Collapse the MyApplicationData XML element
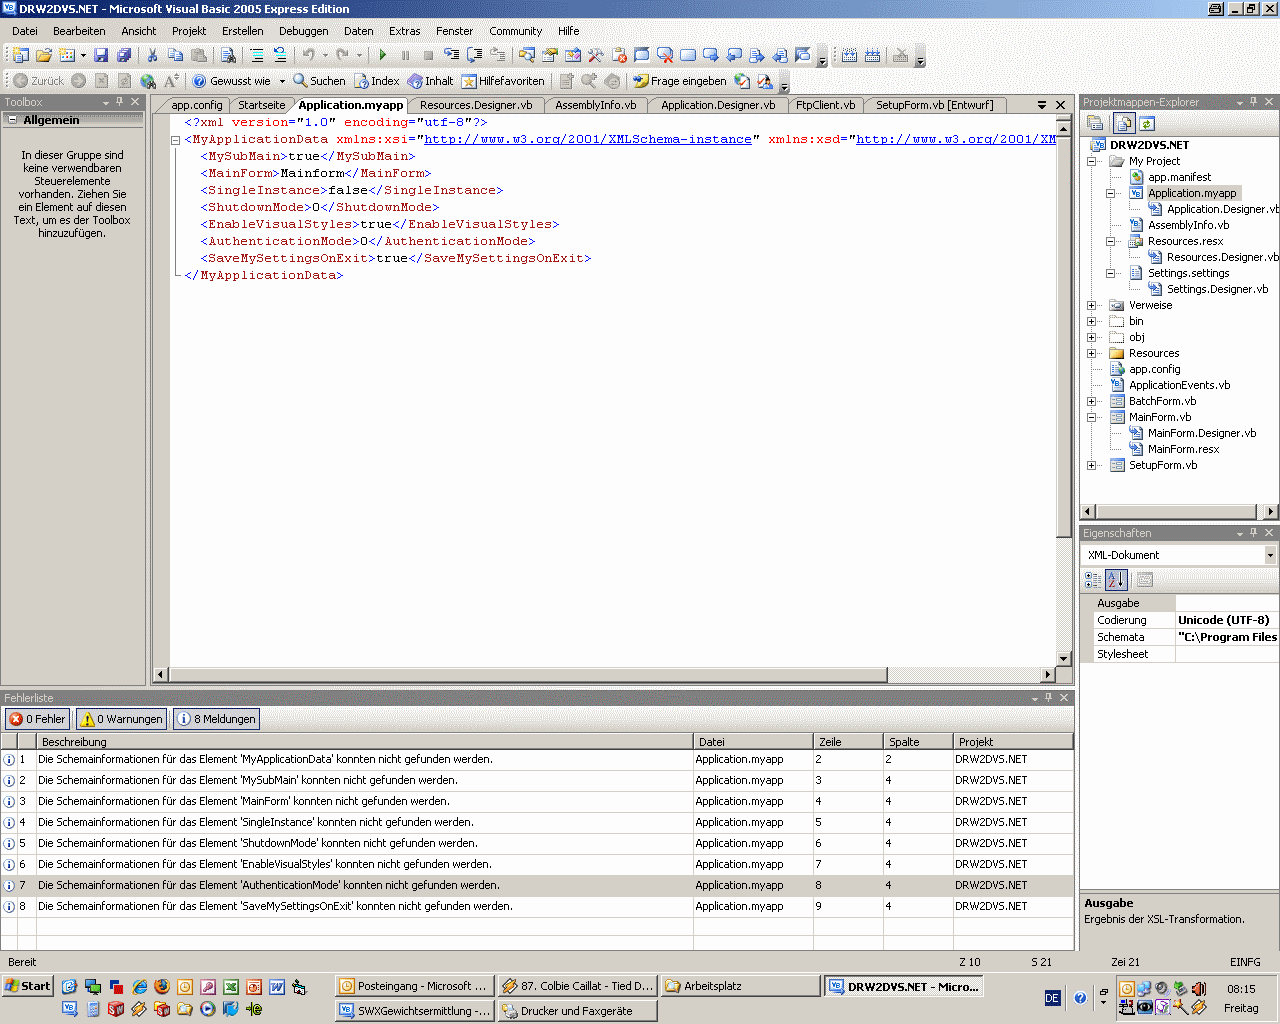1280x1024 pixels. coord(175,140)
